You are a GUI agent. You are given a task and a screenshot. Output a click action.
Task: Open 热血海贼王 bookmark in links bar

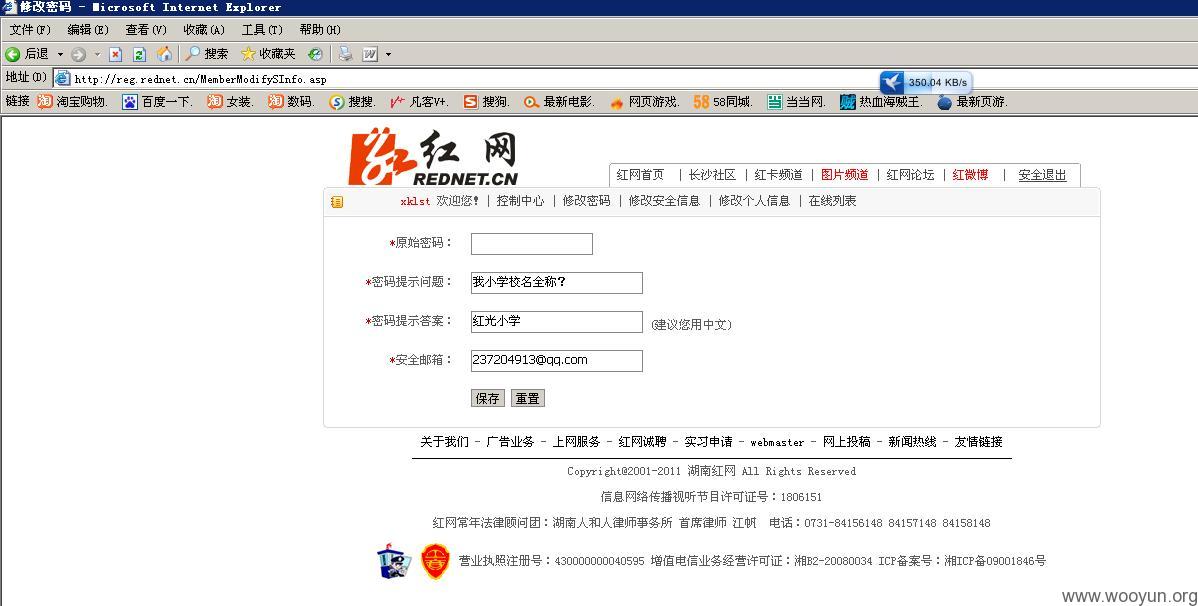(881, 102)
